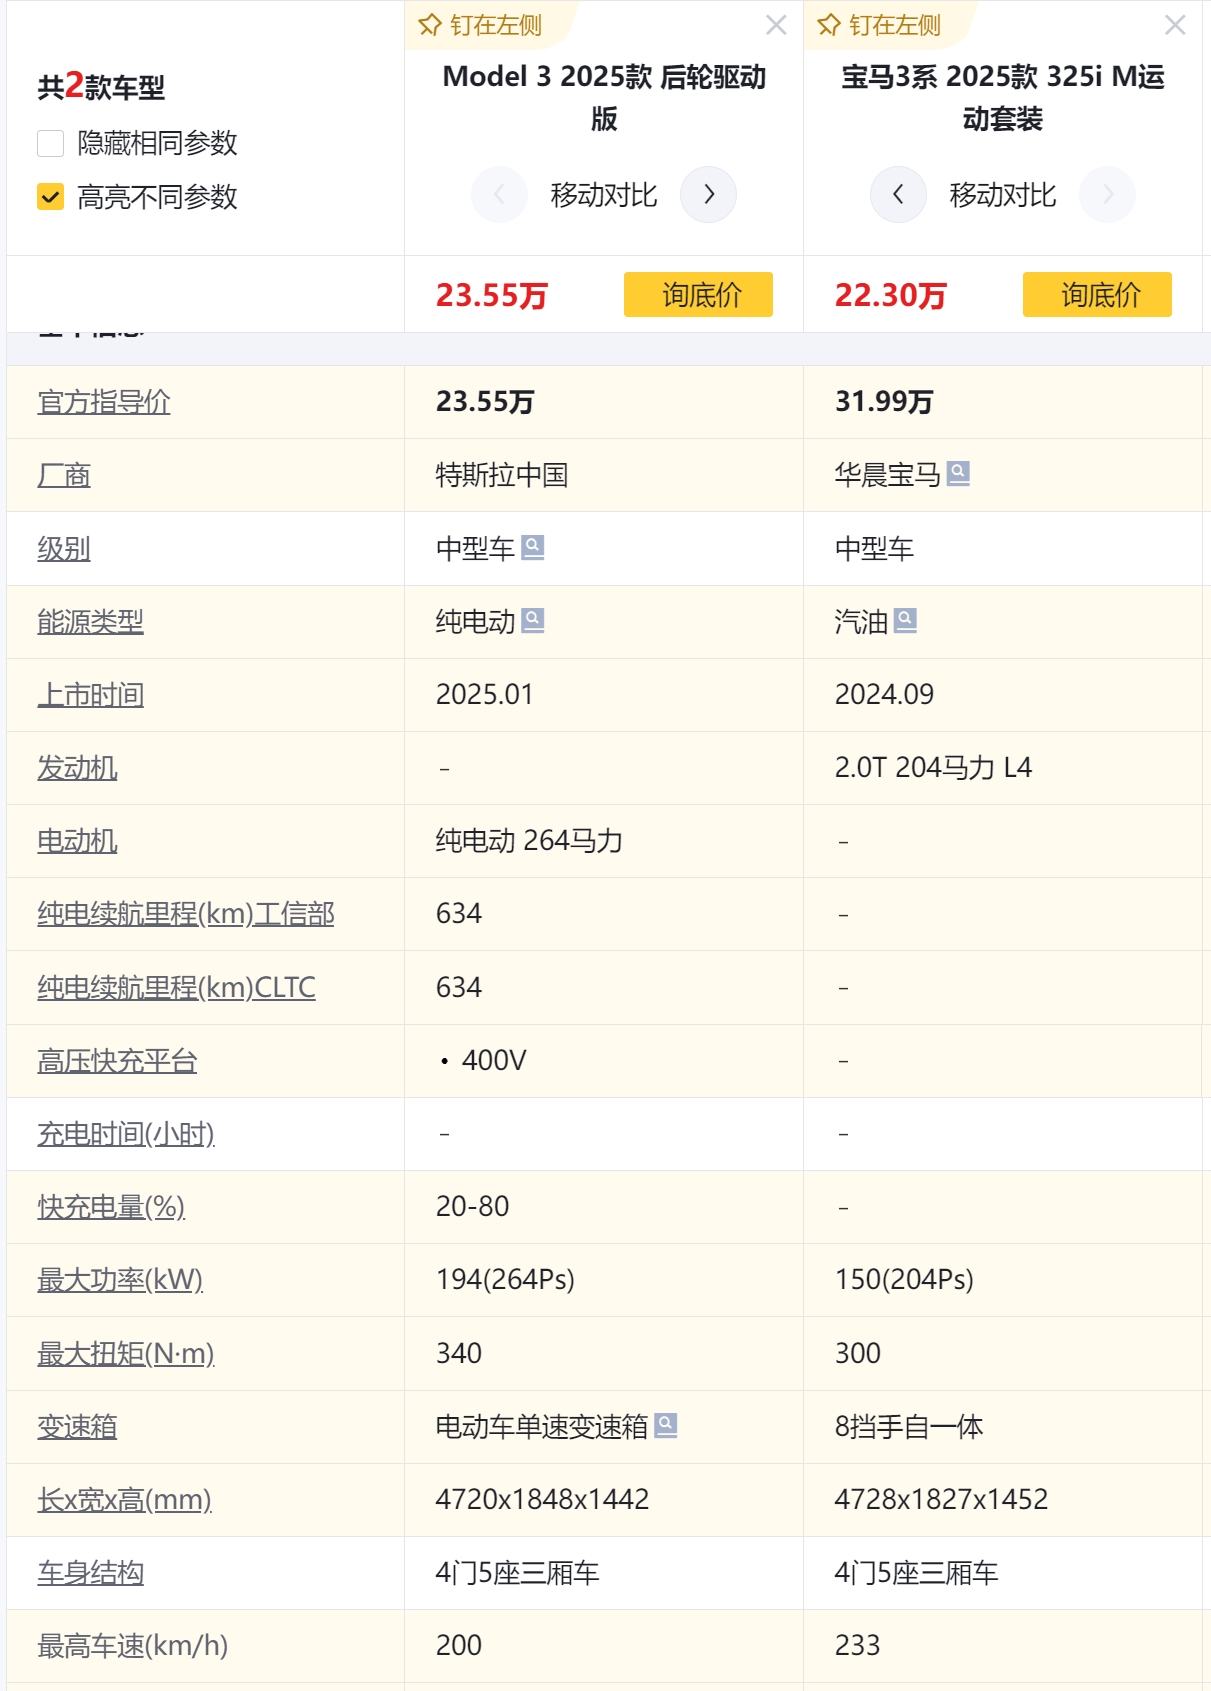
Task: Open the 最大扭矩(N·m) parameter link
Action: click(x=126, y=1353)
